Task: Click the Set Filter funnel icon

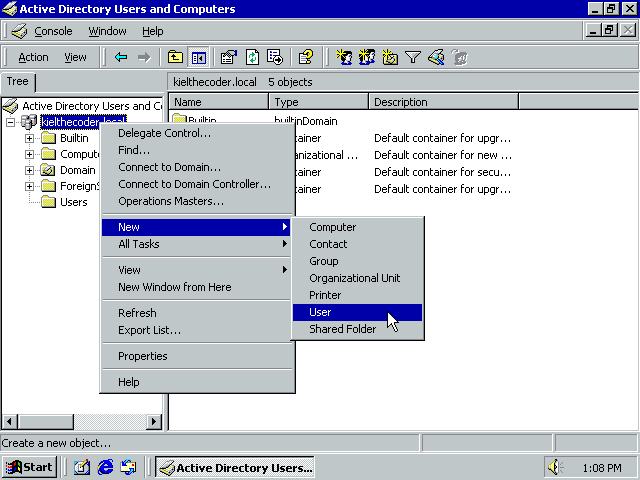Action: coord(412,57)
